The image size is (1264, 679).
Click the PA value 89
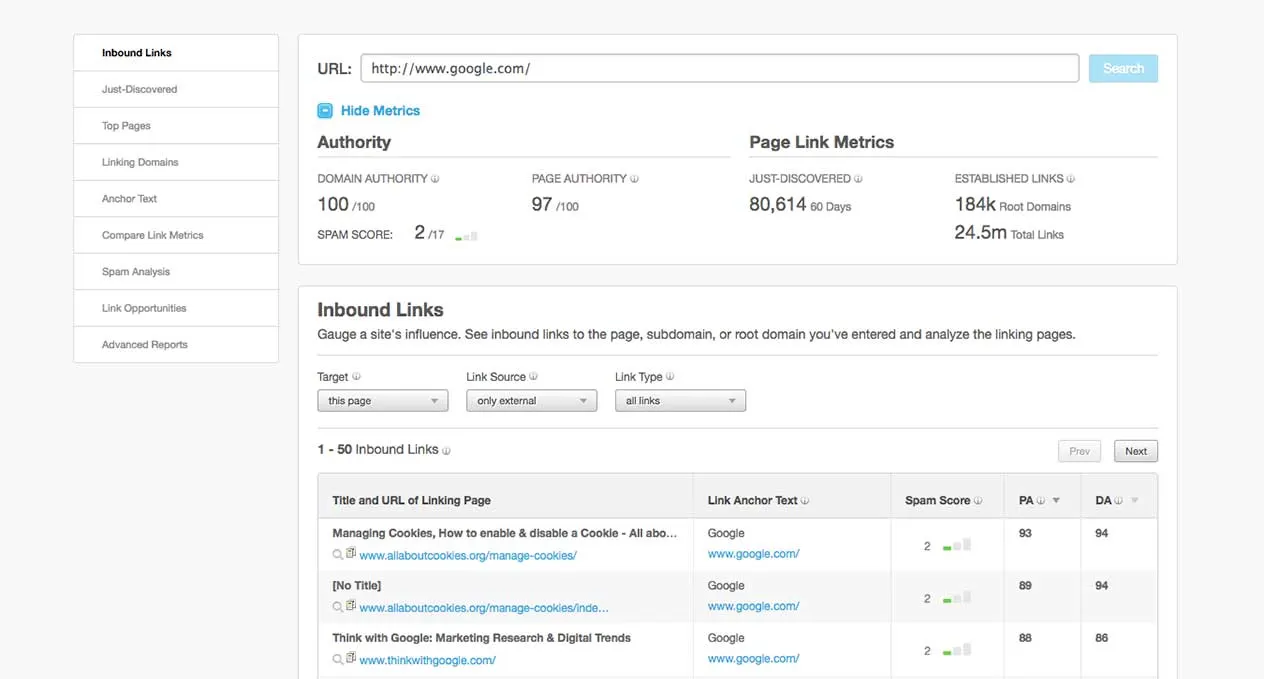tap(1025, 585)
